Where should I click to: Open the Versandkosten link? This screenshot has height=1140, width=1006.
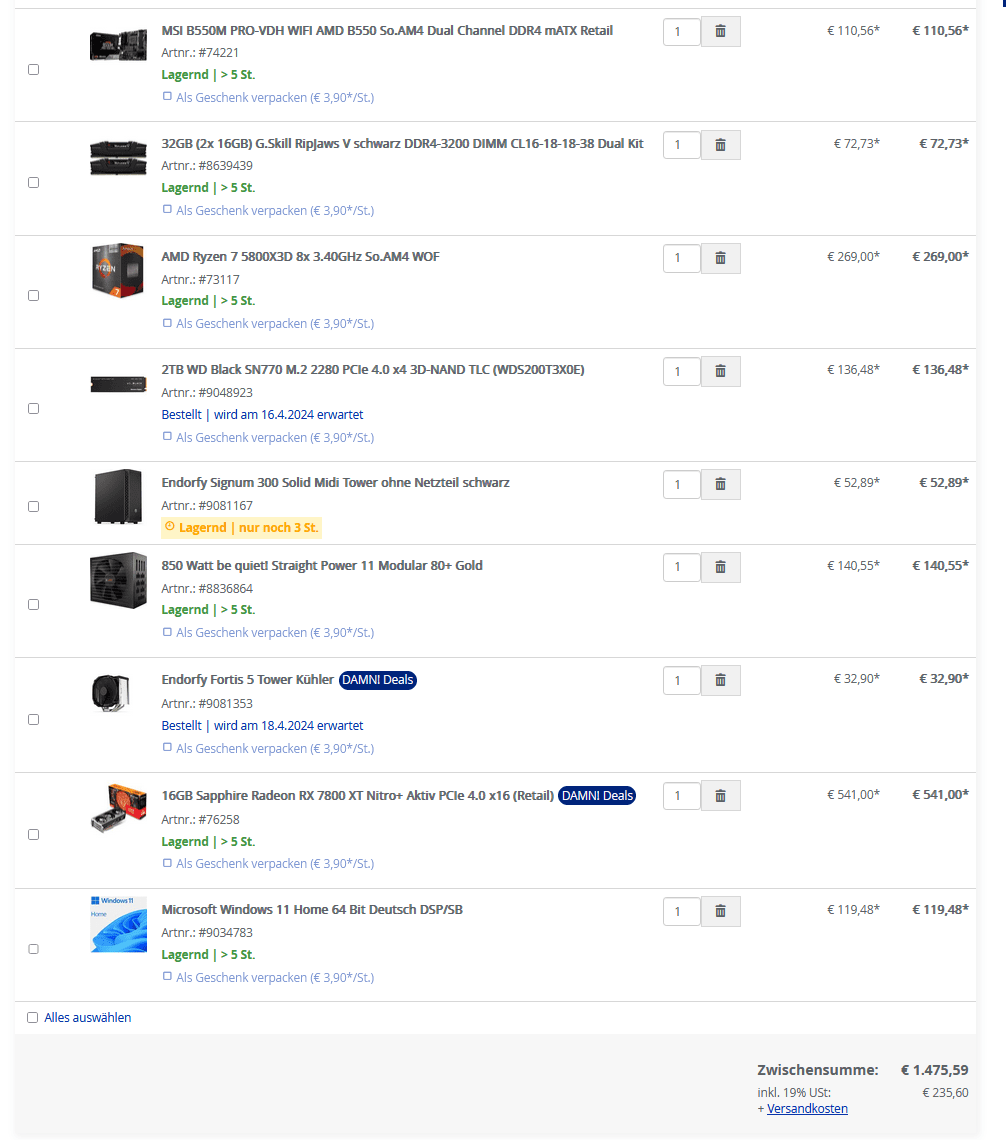tap(807, 1108)
